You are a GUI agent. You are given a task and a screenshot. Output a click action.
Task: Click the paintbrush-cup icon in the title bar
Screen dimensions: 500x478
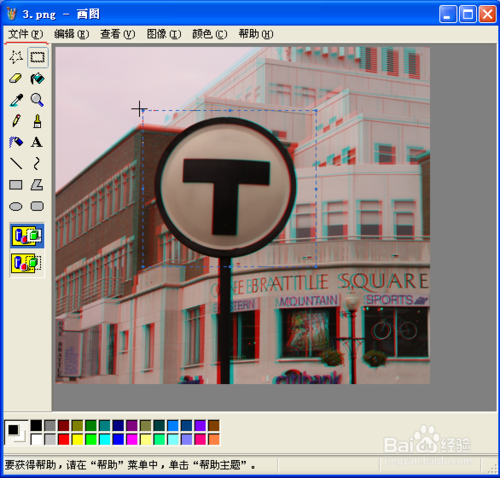12,14
